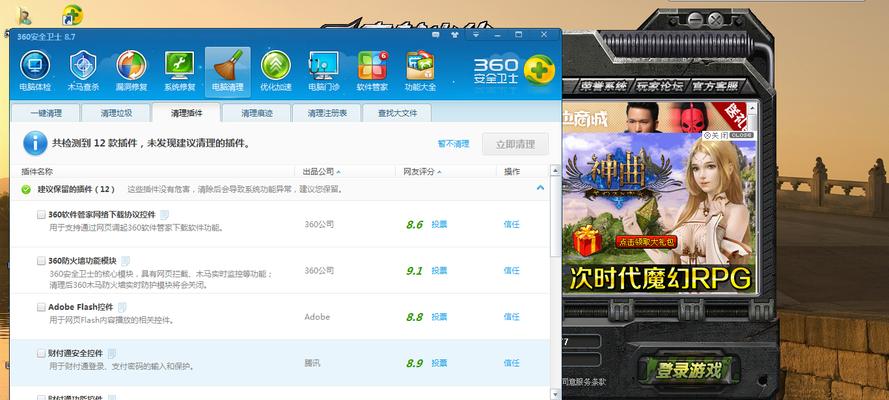Open the 软件管家 software manager icon
Viewport: 889px width, 400px height.
click(372, 71)
